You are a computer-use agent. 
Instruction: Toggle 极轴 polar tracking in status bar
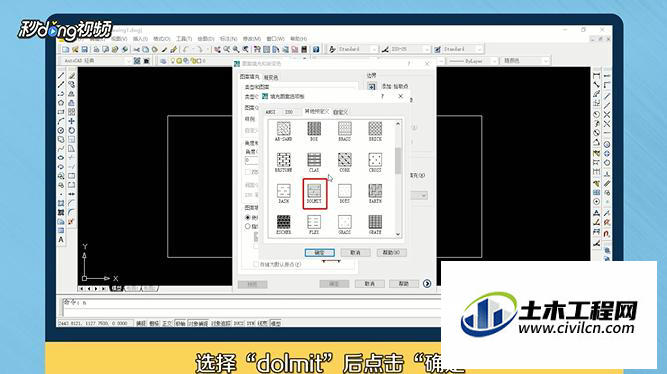coord(180,324)
